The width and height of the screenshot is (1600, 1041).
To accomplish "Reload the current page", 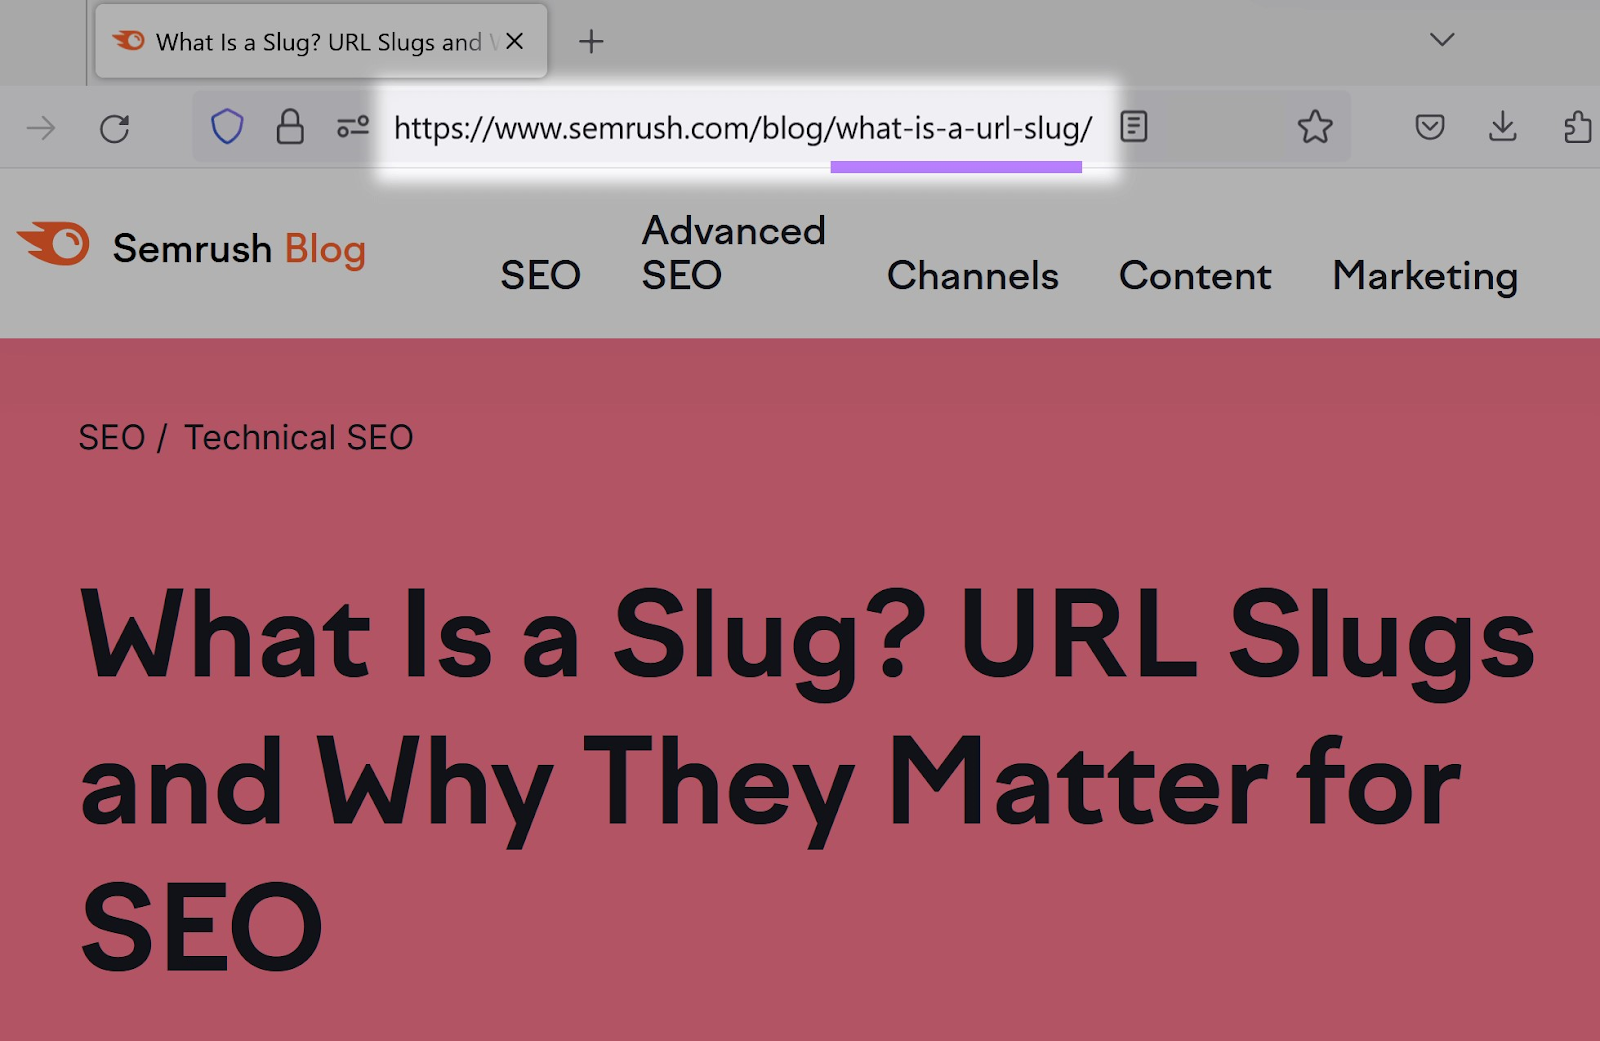I will click(115, 127).
